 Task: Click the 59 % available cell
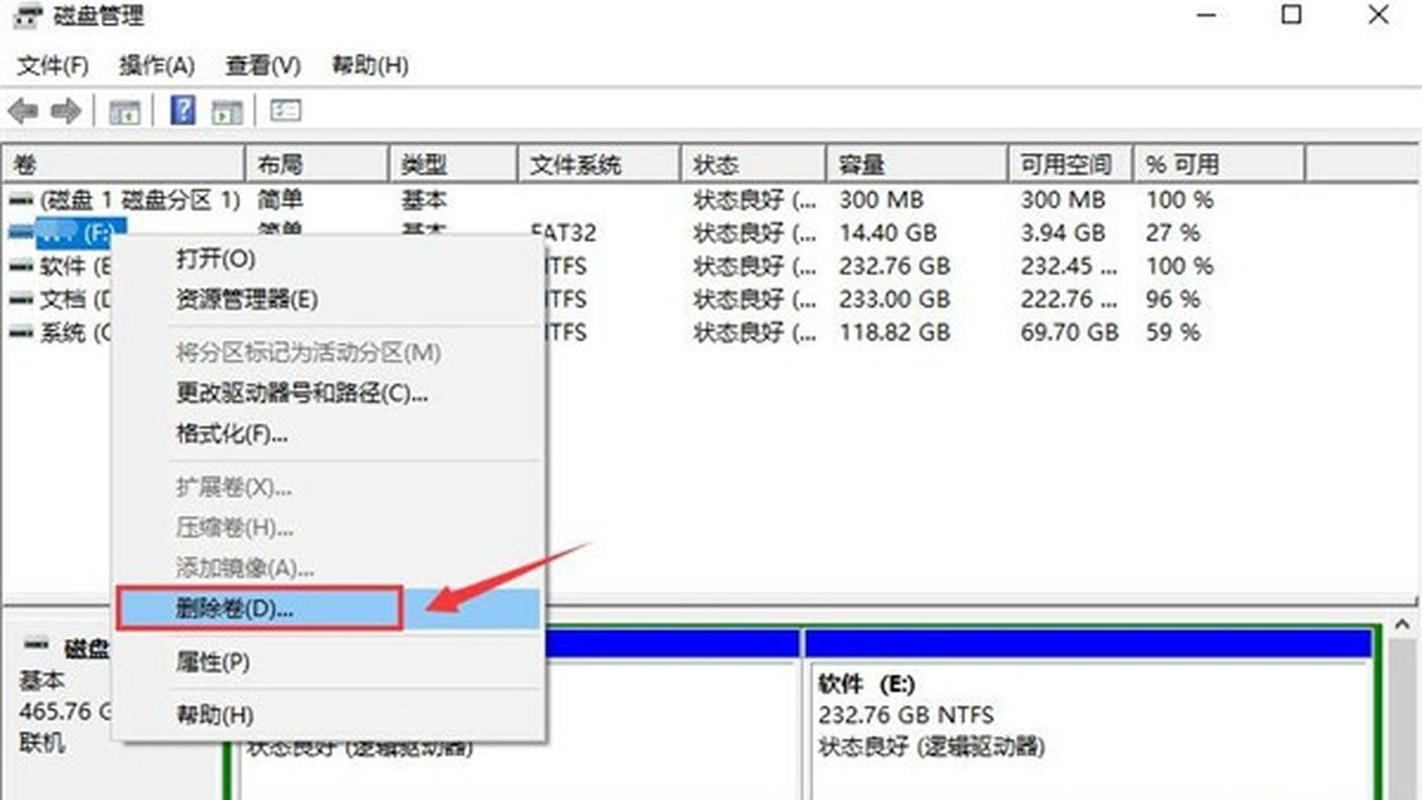(1173, 332)
